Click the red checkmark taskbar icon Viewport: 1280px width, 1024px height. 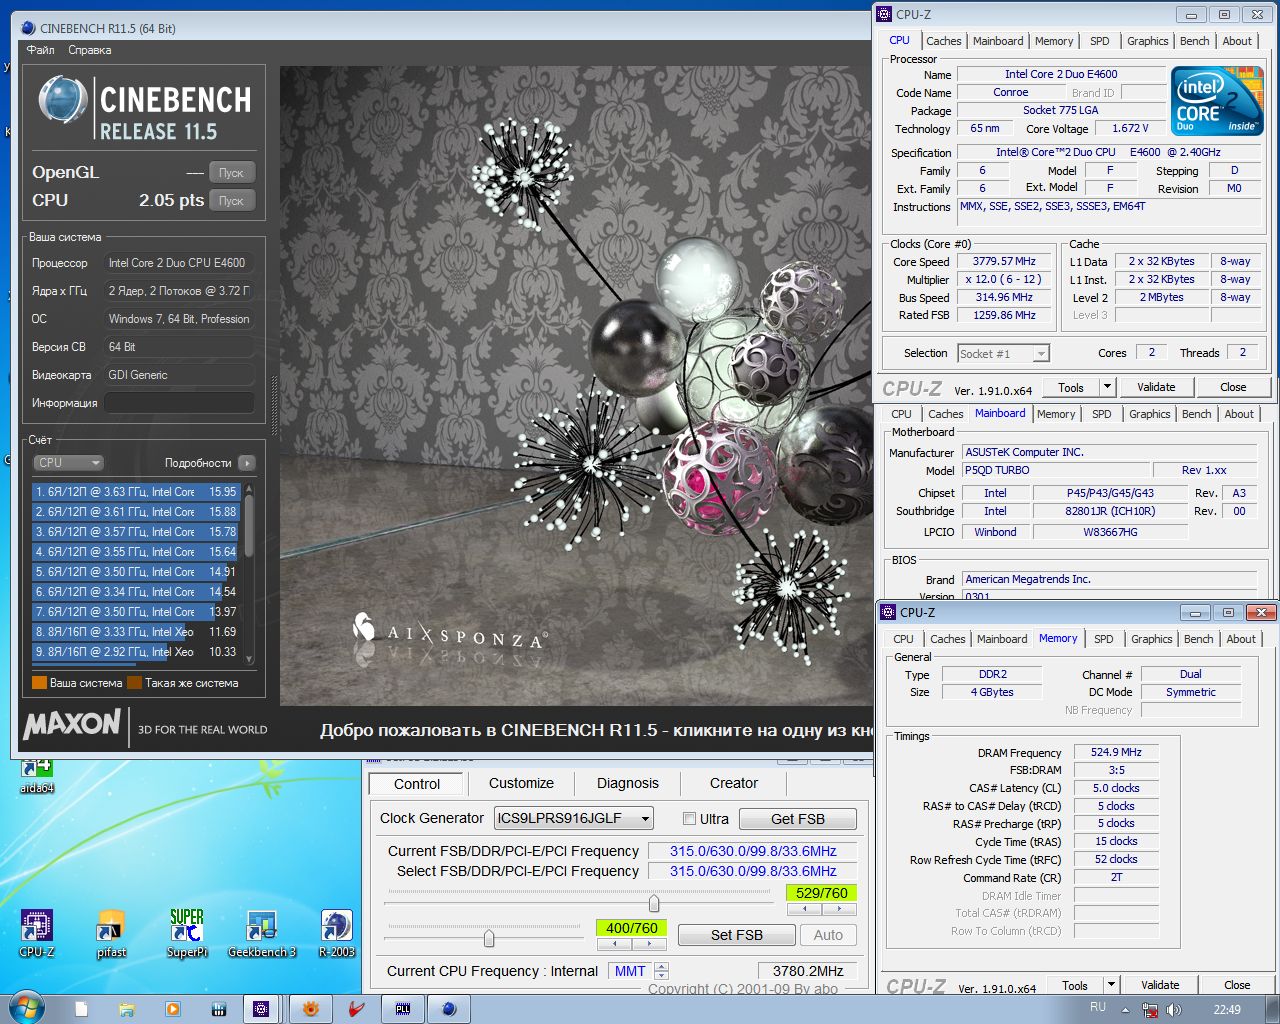point(357,1009)
